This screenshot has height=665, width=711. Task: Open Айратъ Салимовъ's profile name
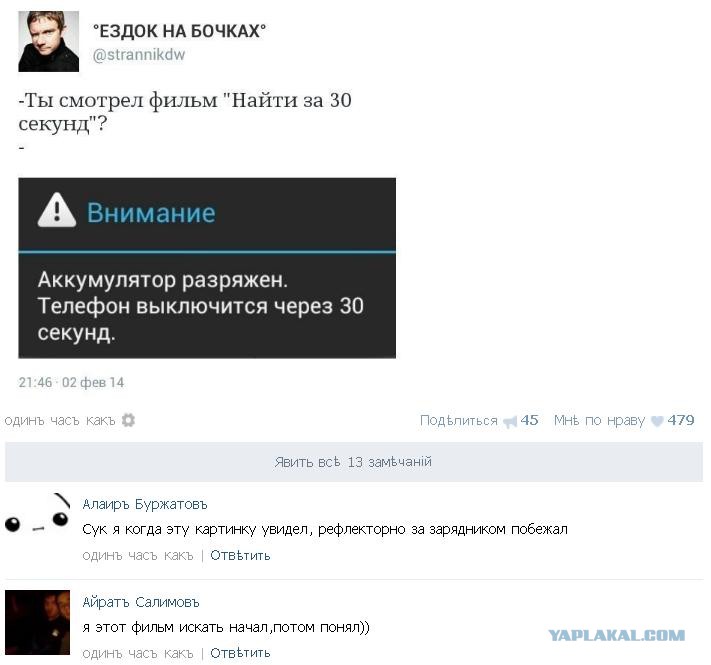[x=141, y=602]
